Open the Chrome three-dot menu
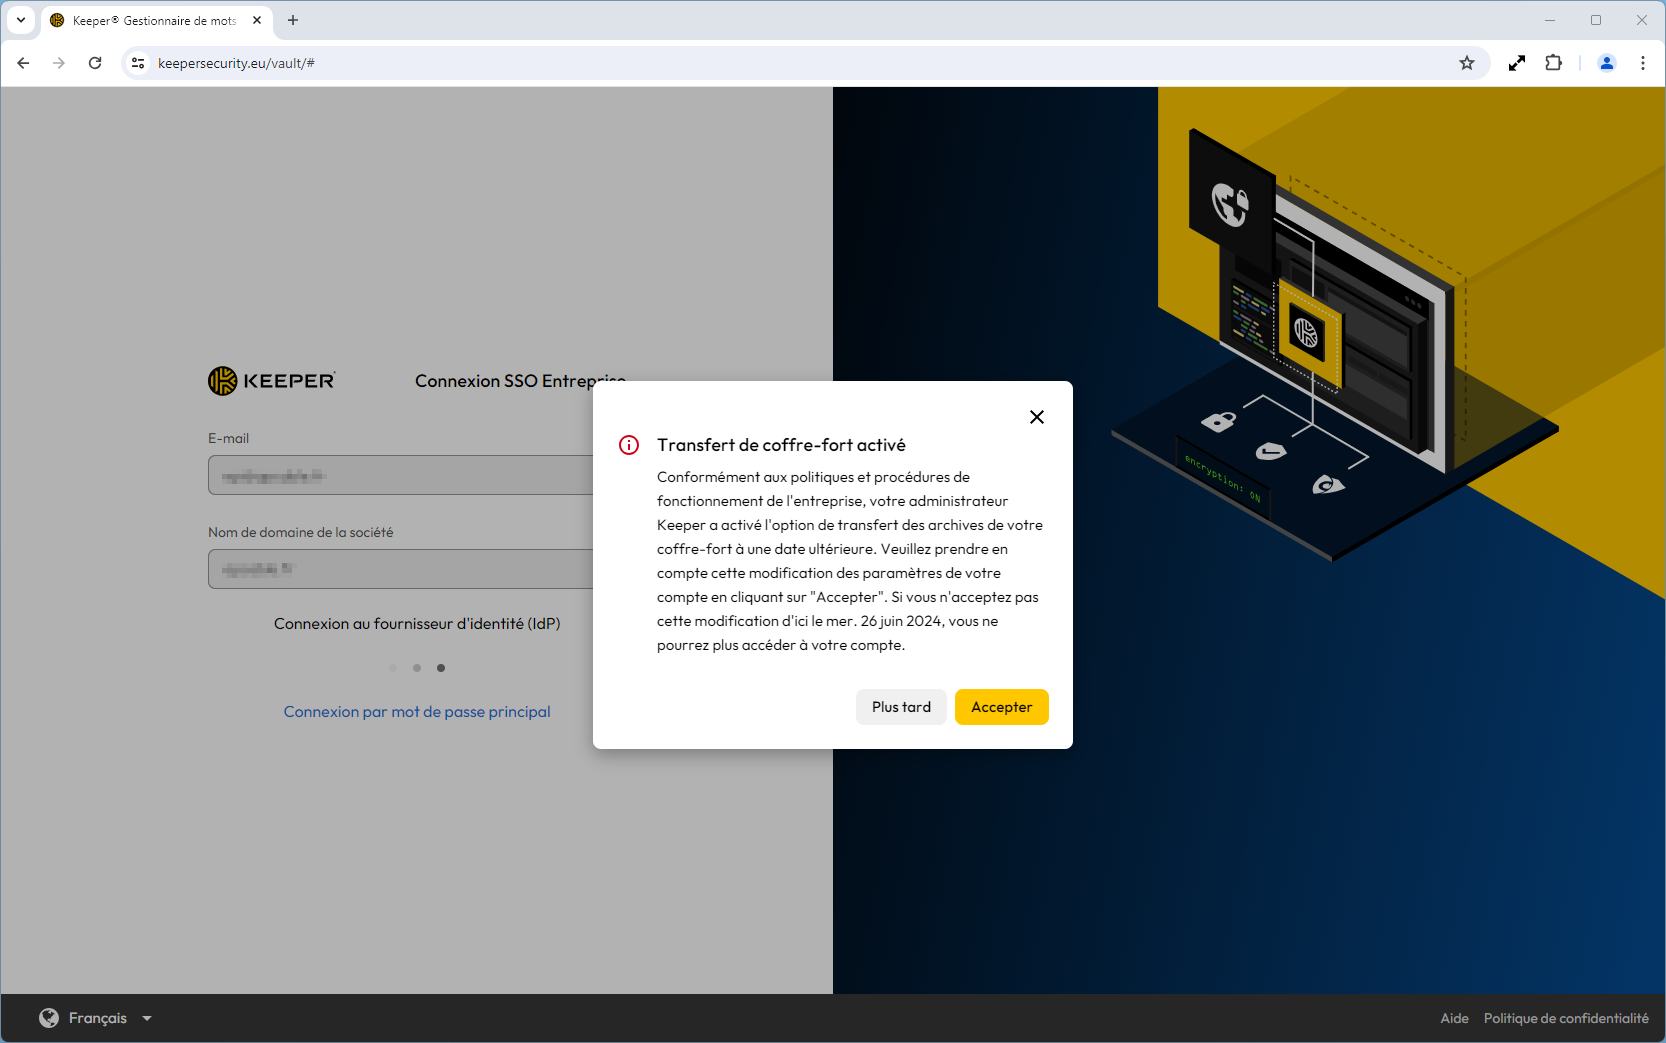The image size is (1666, 1043). pyautogui.click(x=1643, y=63)
